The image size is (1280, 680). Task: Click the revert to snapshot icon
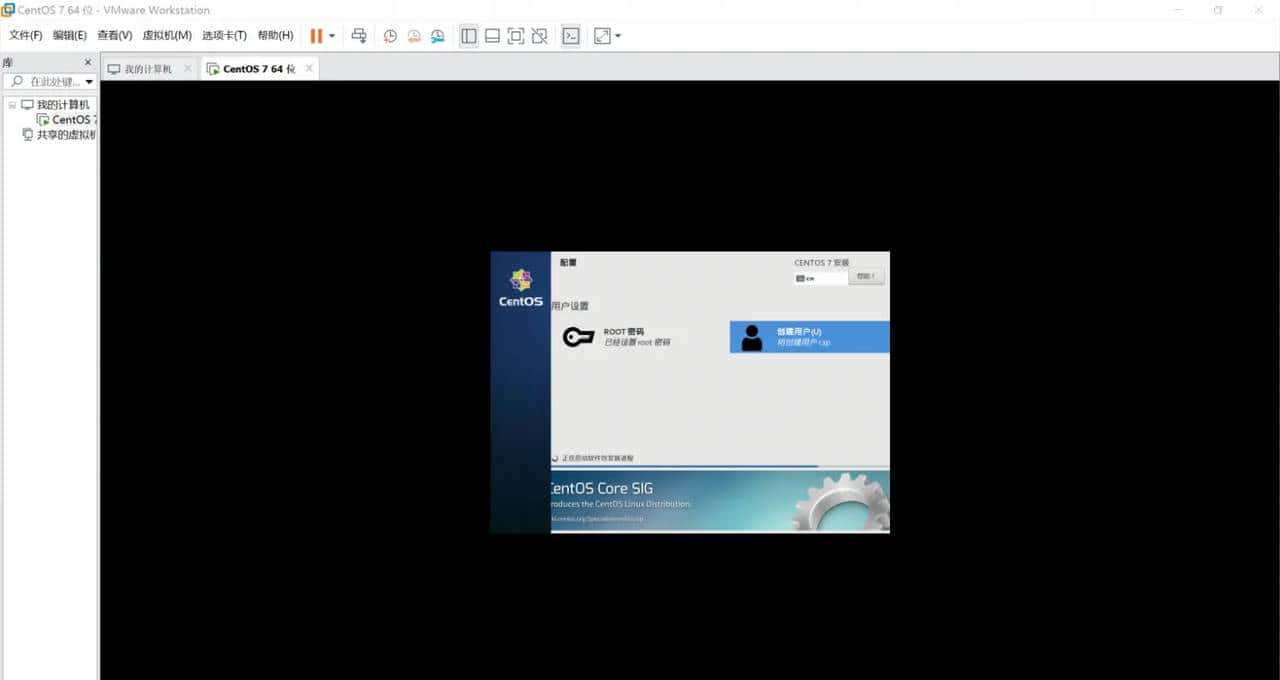[414, 36]
